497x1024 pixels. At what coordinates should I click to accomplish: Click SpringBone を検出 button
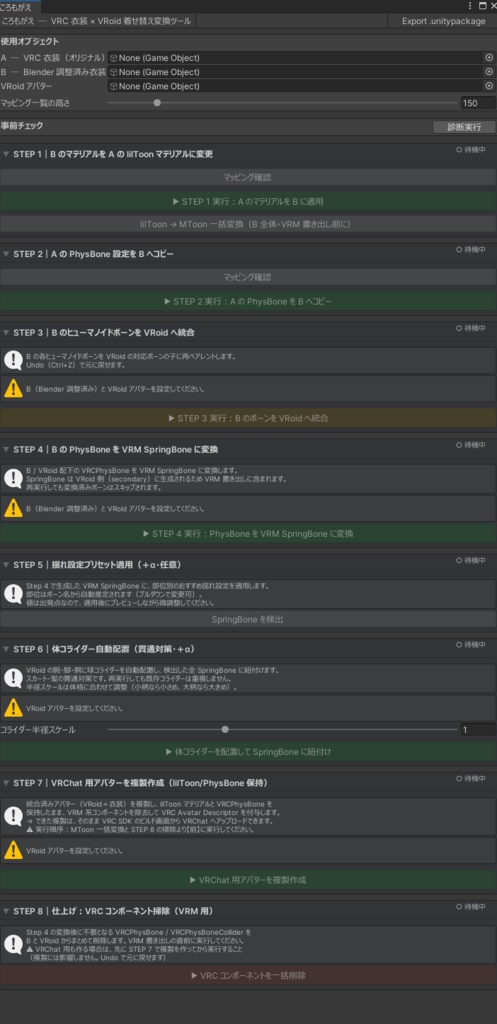pos(248,618)
